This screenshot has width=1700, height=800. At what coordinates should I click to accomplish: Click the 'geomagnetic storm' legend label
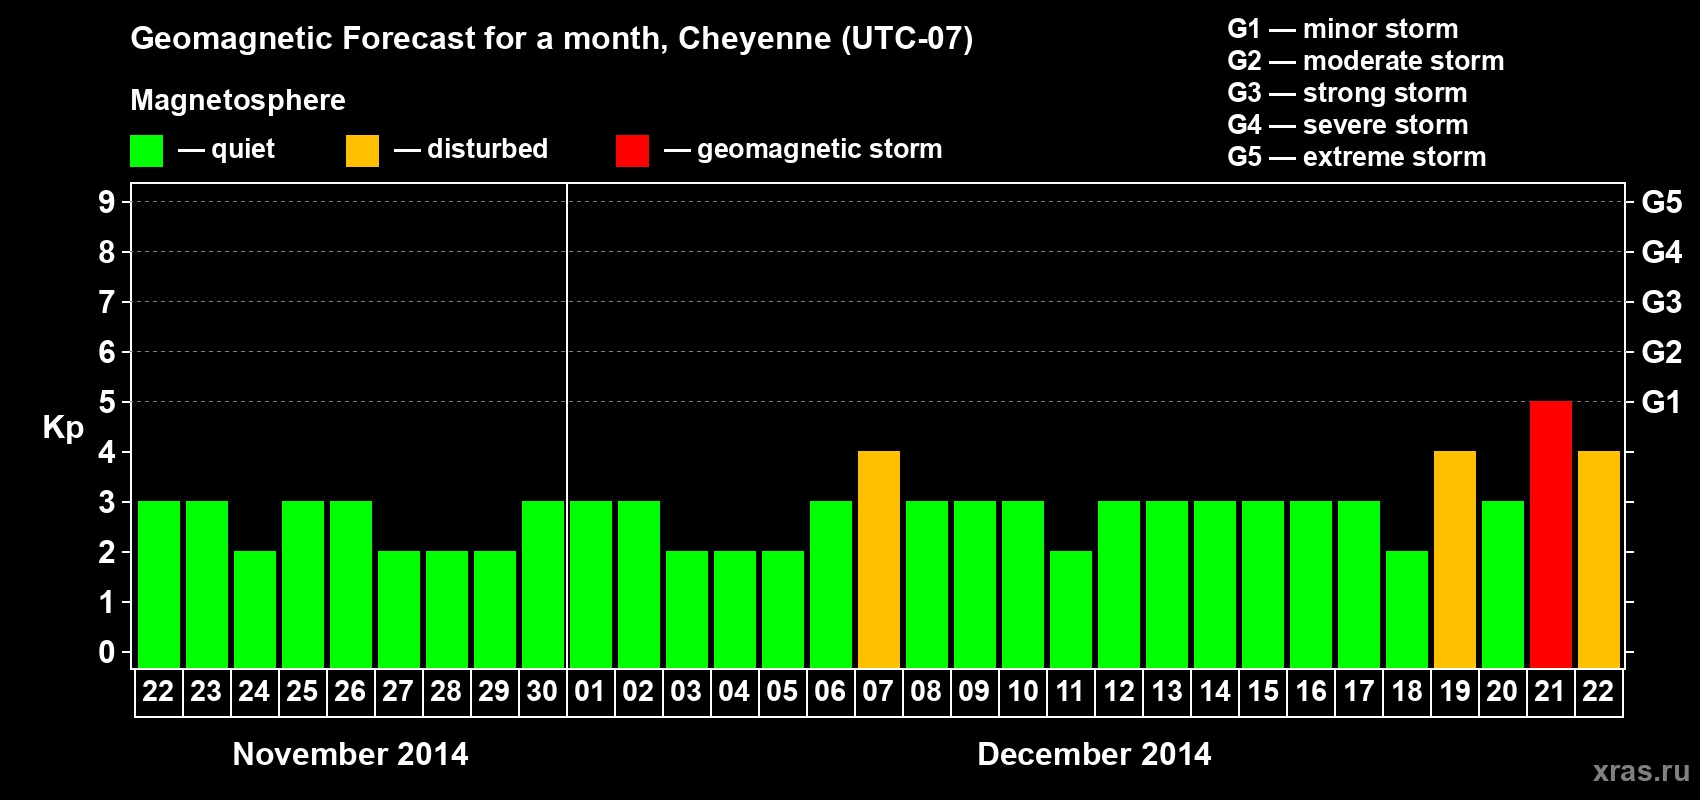coord(819,149)
